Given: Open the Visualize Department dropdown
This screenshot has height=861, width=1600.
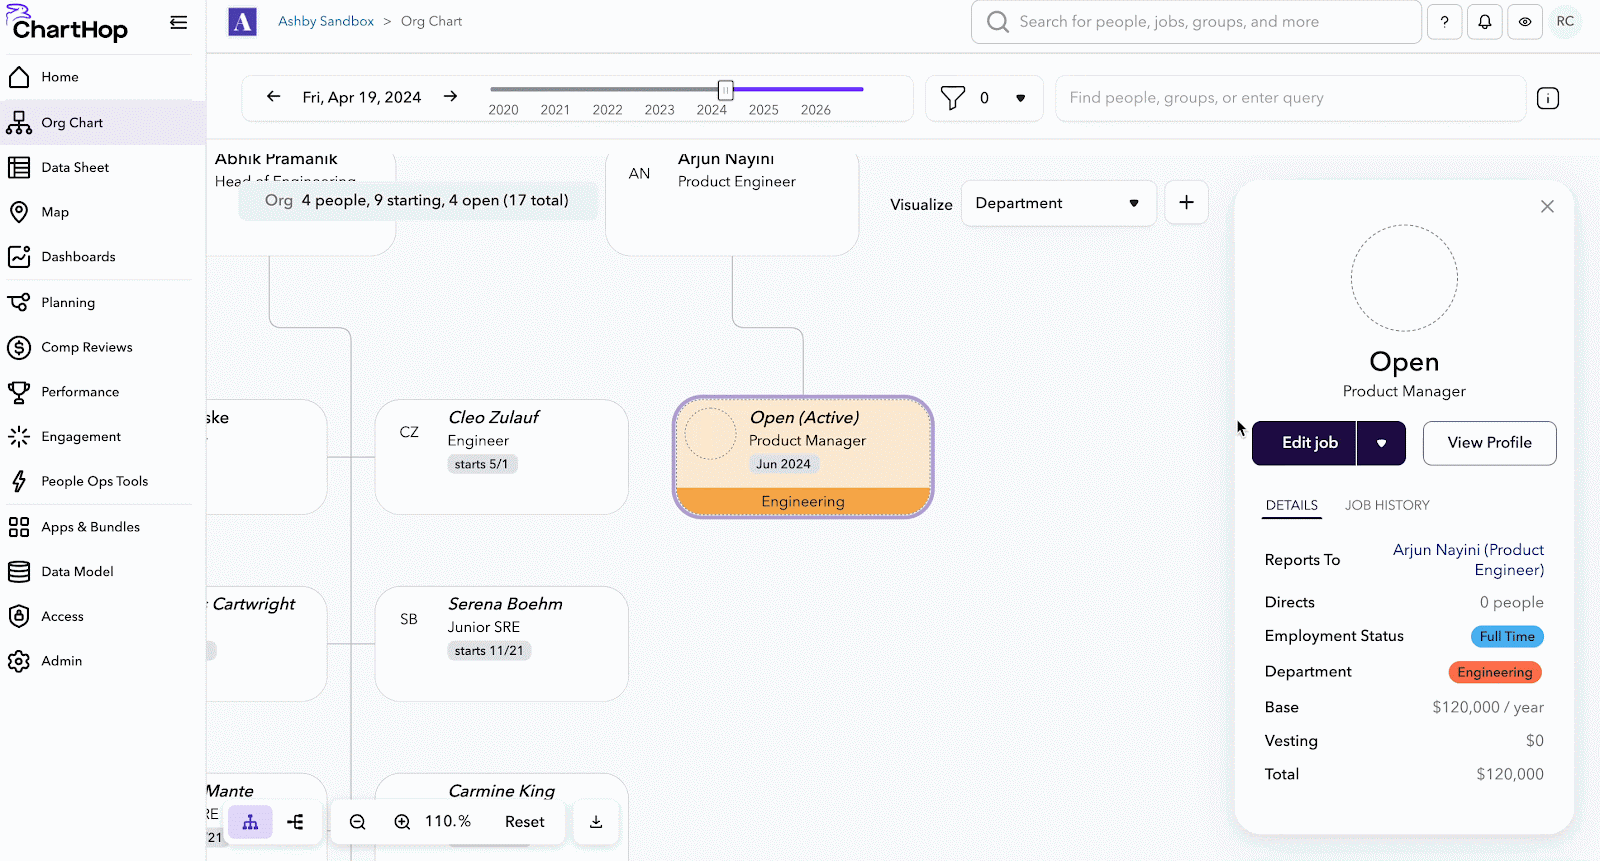Looking at the screenshot, I should pos(1057,203).
